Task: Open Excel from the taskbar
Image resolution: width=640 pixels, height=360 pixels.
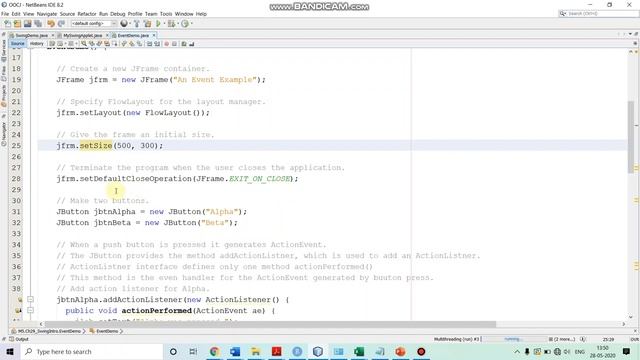Action: 359,351
